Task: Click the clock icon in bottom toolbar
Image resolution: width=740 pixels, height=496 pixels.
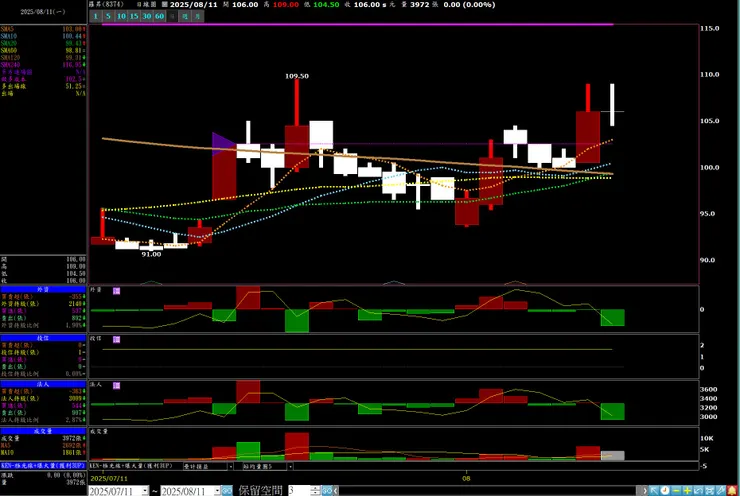Action: tap(665, 491)
